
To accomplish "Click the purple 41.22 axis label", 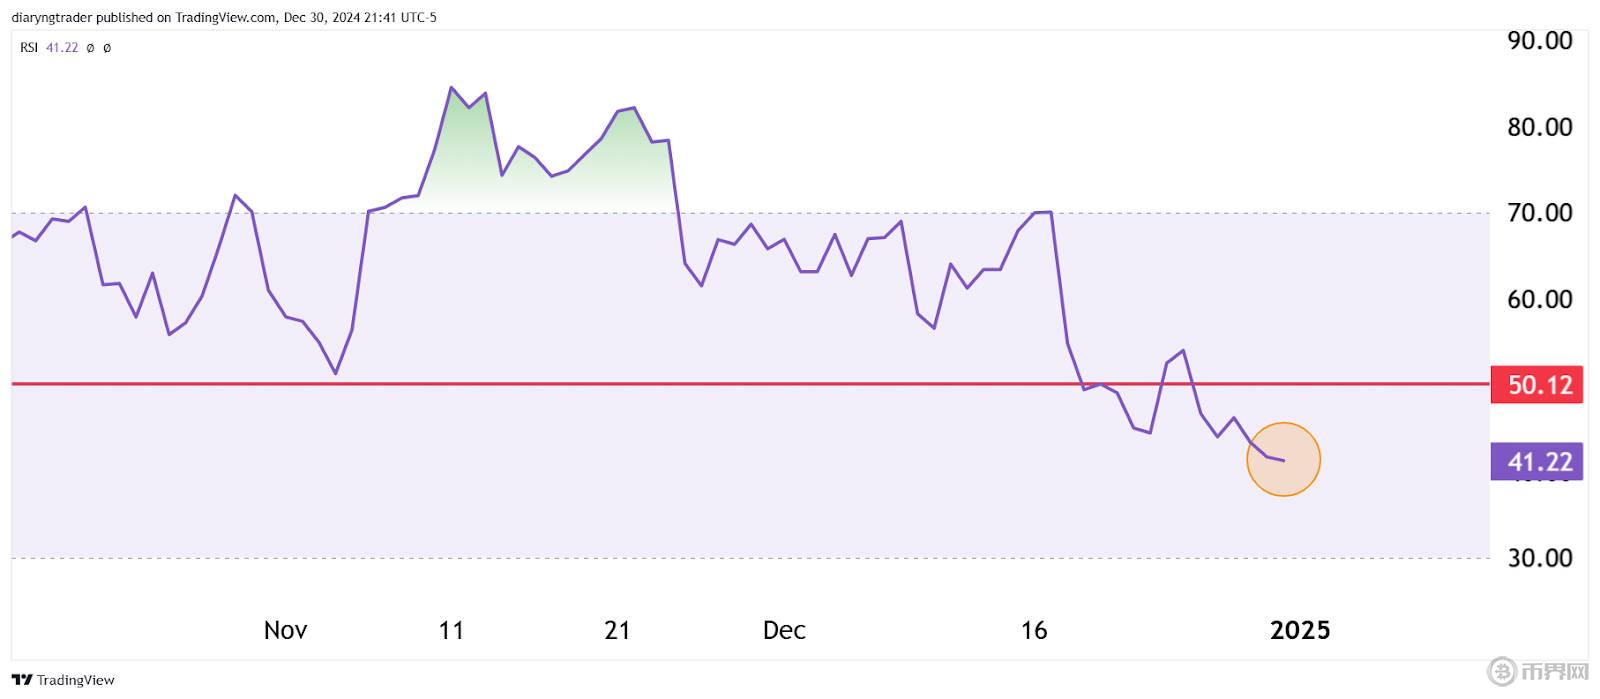I will click(x=1537, y=462).
